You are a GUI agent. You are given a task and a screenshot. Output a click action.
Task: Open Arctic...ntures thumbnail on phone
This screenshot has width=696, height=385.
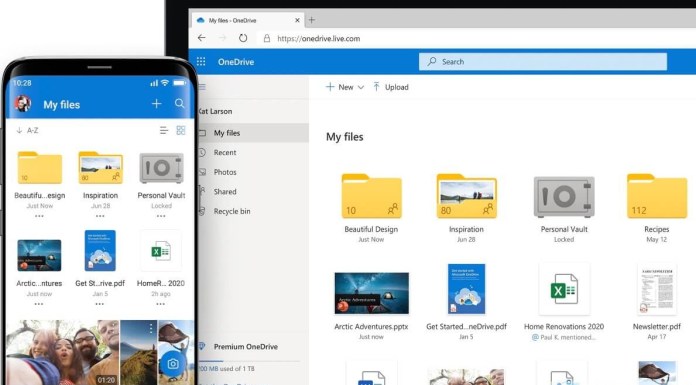[39, 255]
